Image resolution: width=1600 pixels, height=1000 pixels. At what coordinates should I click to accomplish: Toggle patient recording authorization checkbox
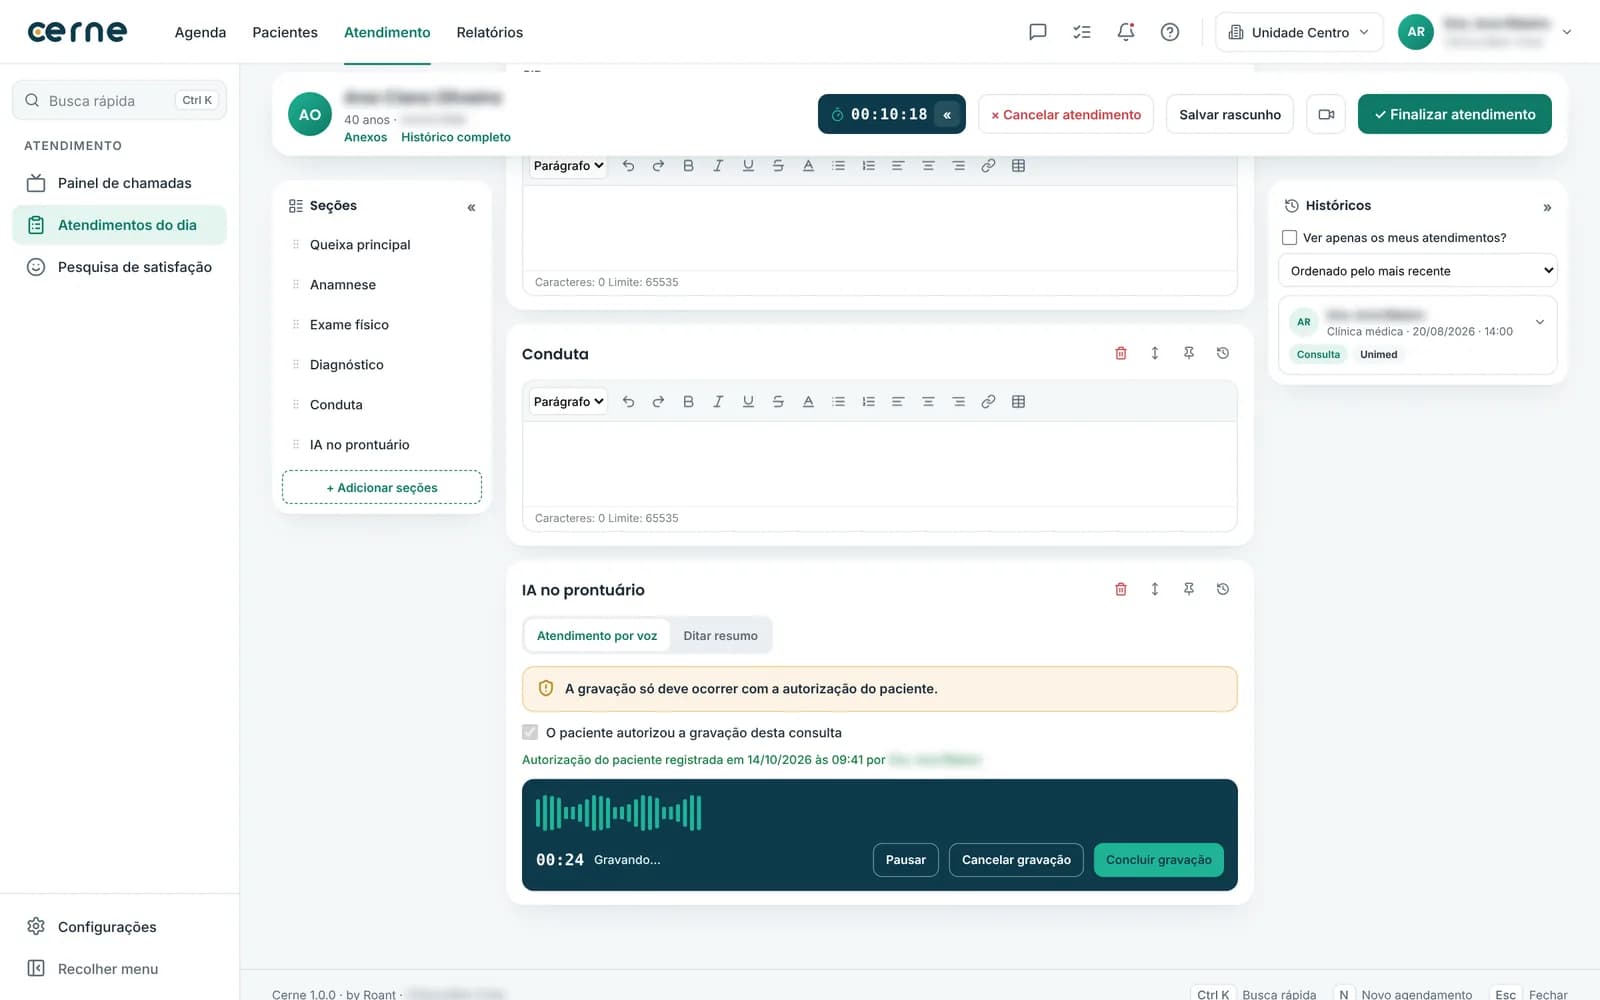(x=530, y=732)
